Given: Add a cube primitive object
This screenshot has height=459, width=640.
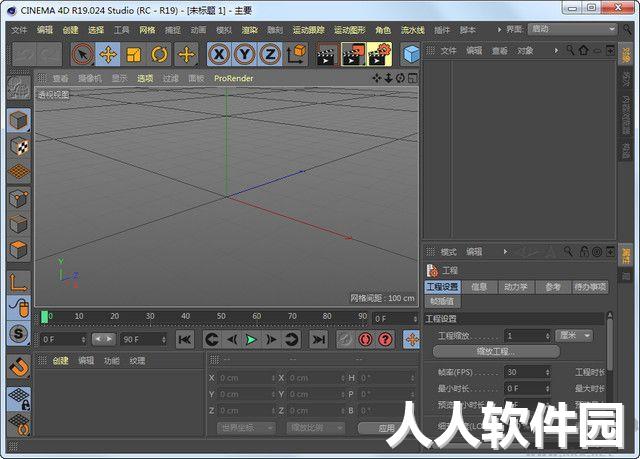Looking at the screenshot, I should pos(411,54).
